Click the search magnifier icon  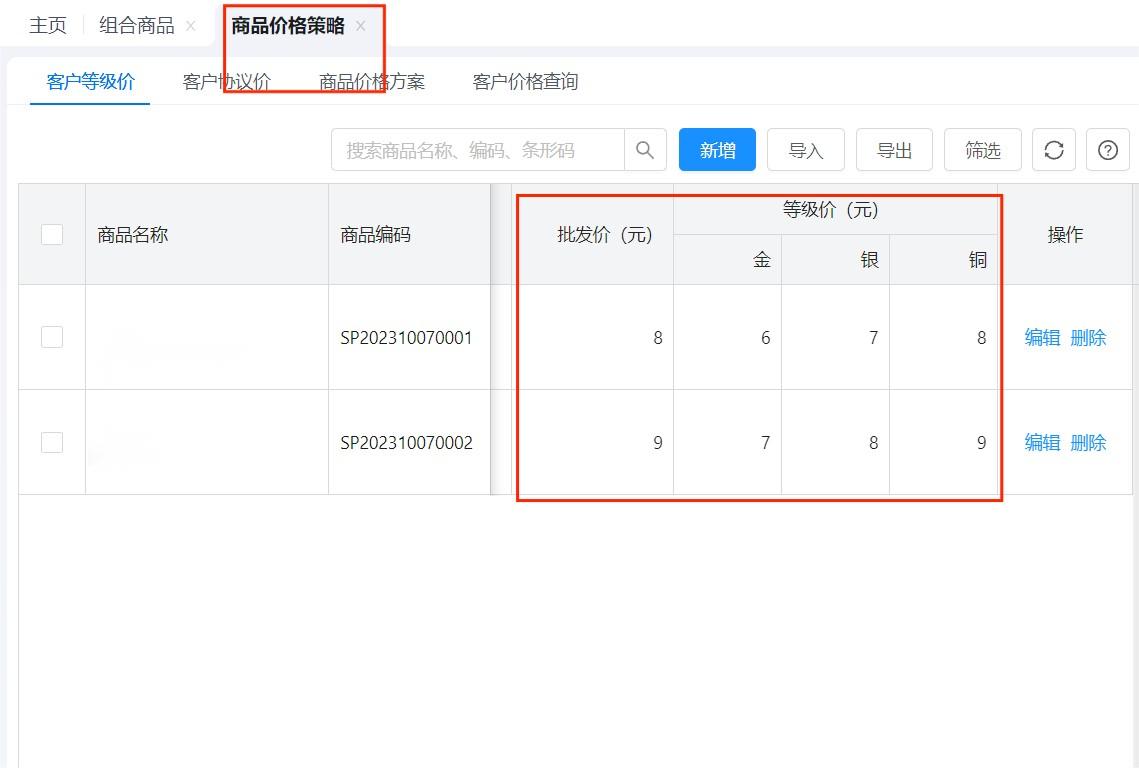click(x=645, y=149)
